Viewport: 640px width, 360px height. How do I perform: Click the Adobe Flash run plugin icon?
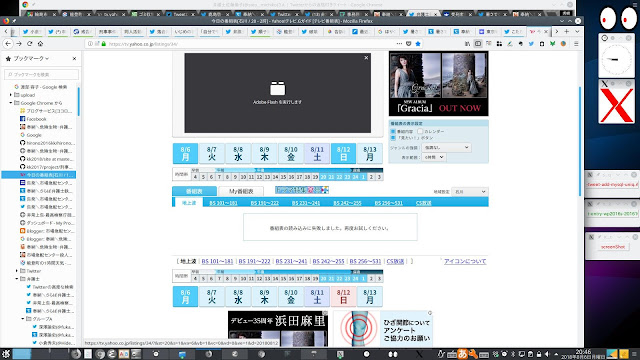pyautogui.click(x=278, y=88)
